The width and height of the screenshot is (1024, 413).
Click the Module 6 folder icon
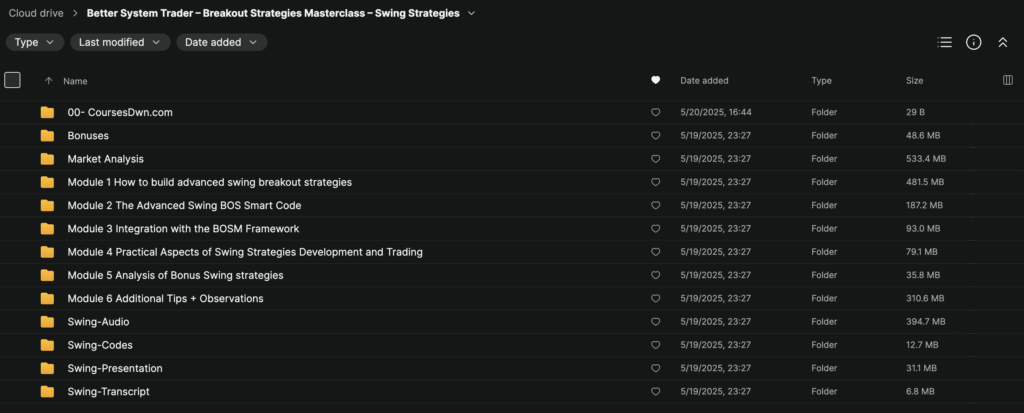(47, 298)
